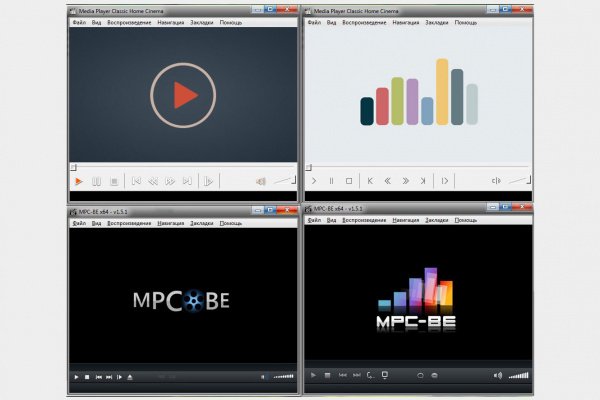This screenshot has height=400, width=600.
Task: Open Помощь menu in film-reel-logo MPC-BE window
Action: pos(231,223)
